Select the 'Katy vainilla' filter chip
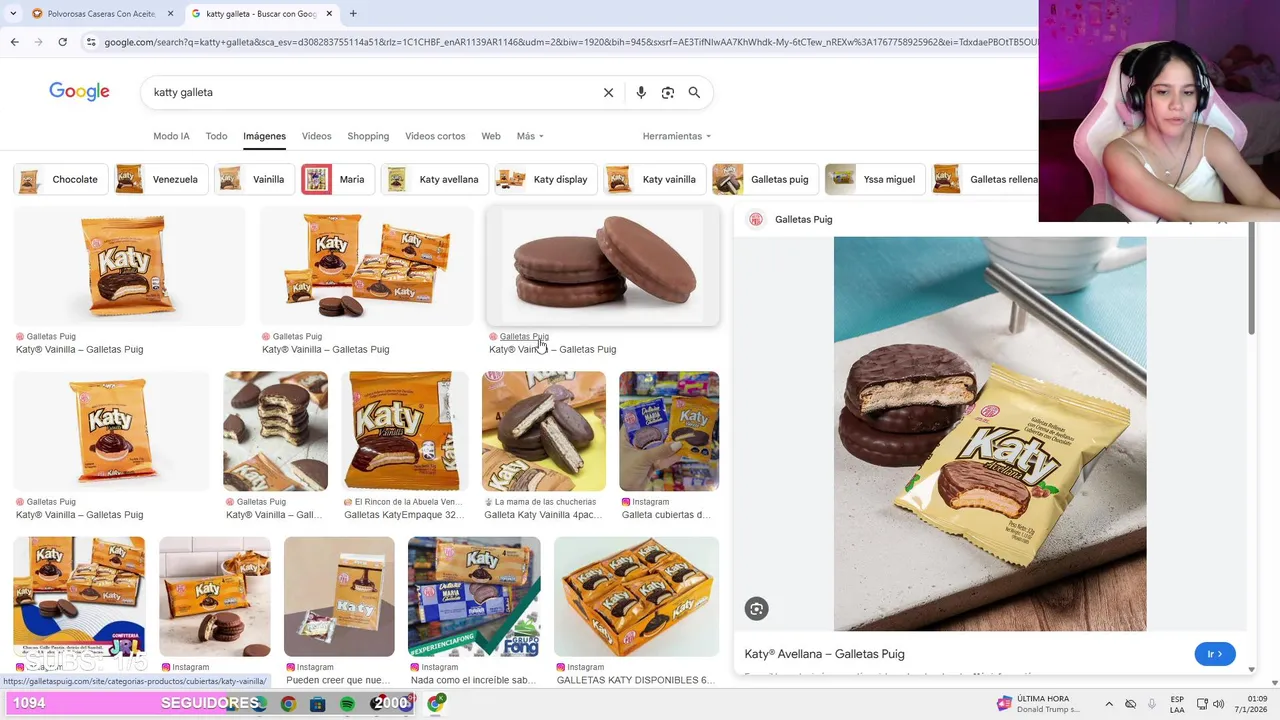 click(654, 179)
